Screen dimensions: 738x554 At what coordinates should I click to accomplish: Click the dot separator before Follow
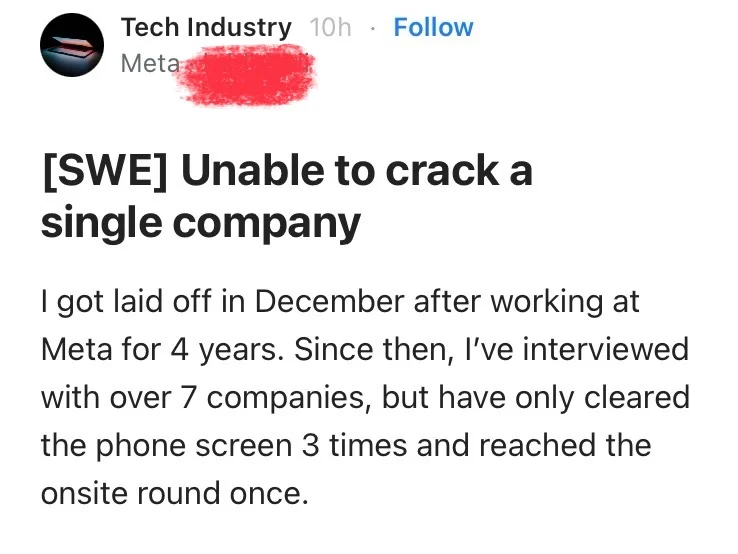coord(372,29)
